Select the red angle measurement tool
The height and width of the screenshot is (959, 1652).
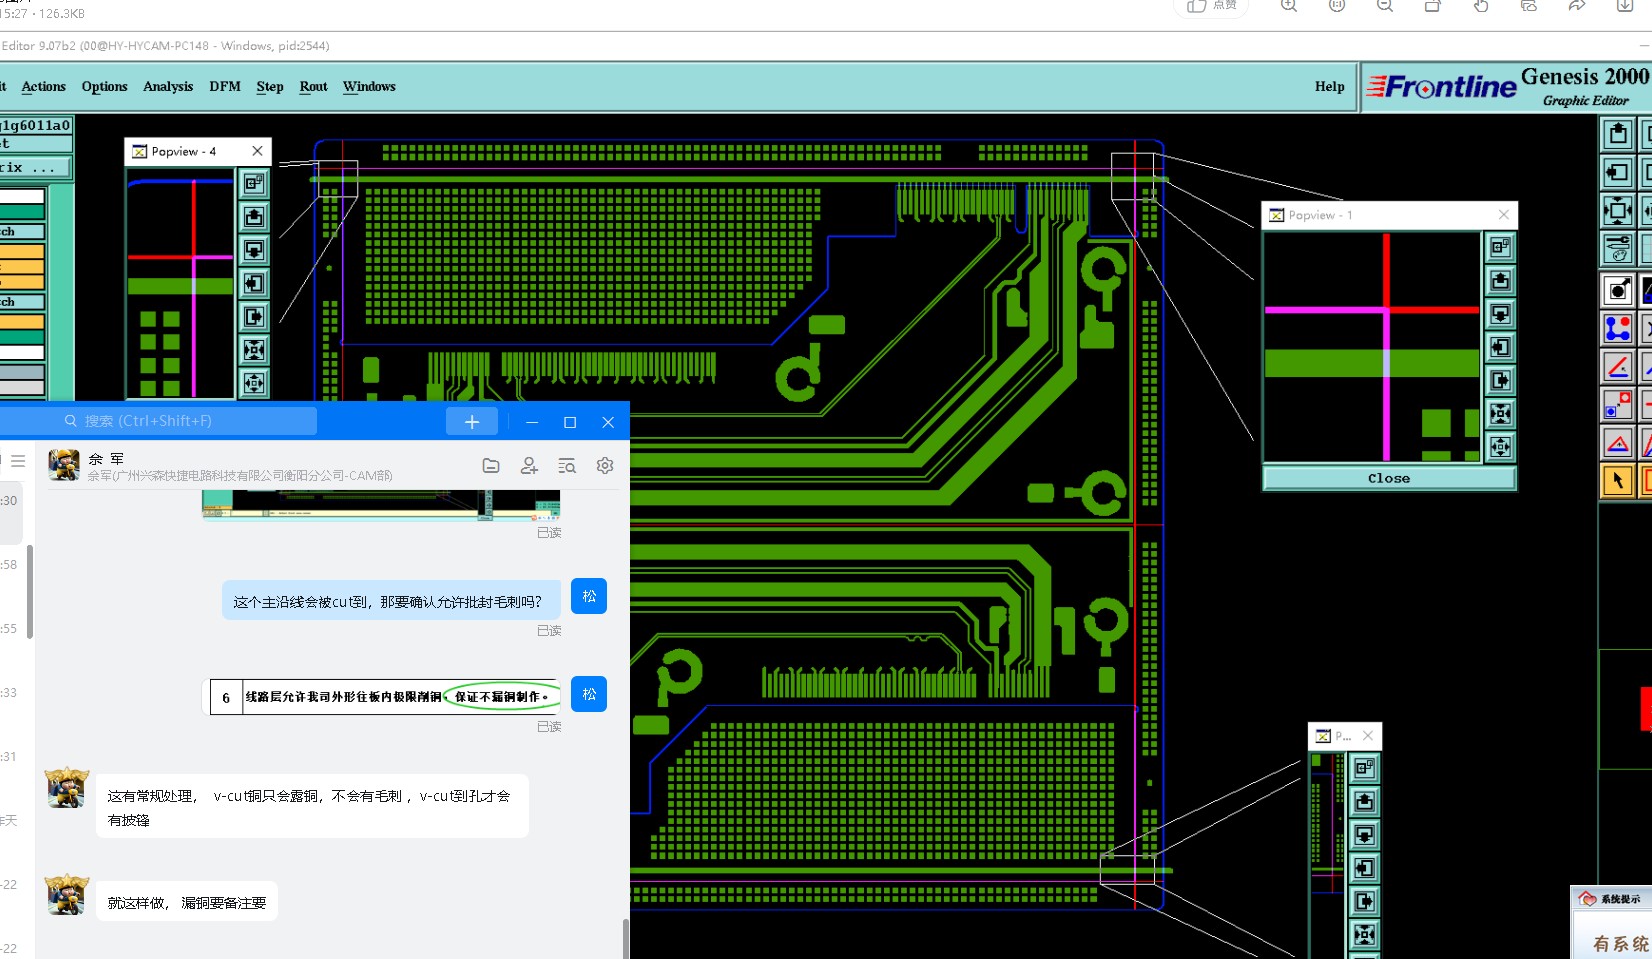click(1618, 367)
